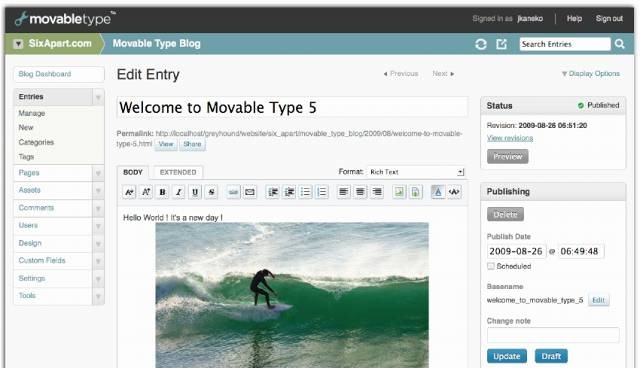Toggle bold formatting in editor toolbar
Screen dimensions: 640x368
point(162,192)
